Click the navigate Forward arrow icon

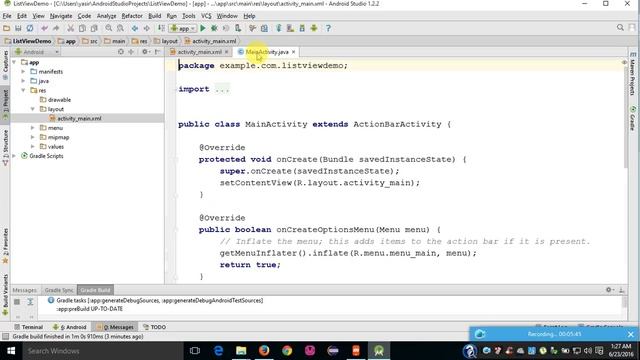click(x=146, y=28)
